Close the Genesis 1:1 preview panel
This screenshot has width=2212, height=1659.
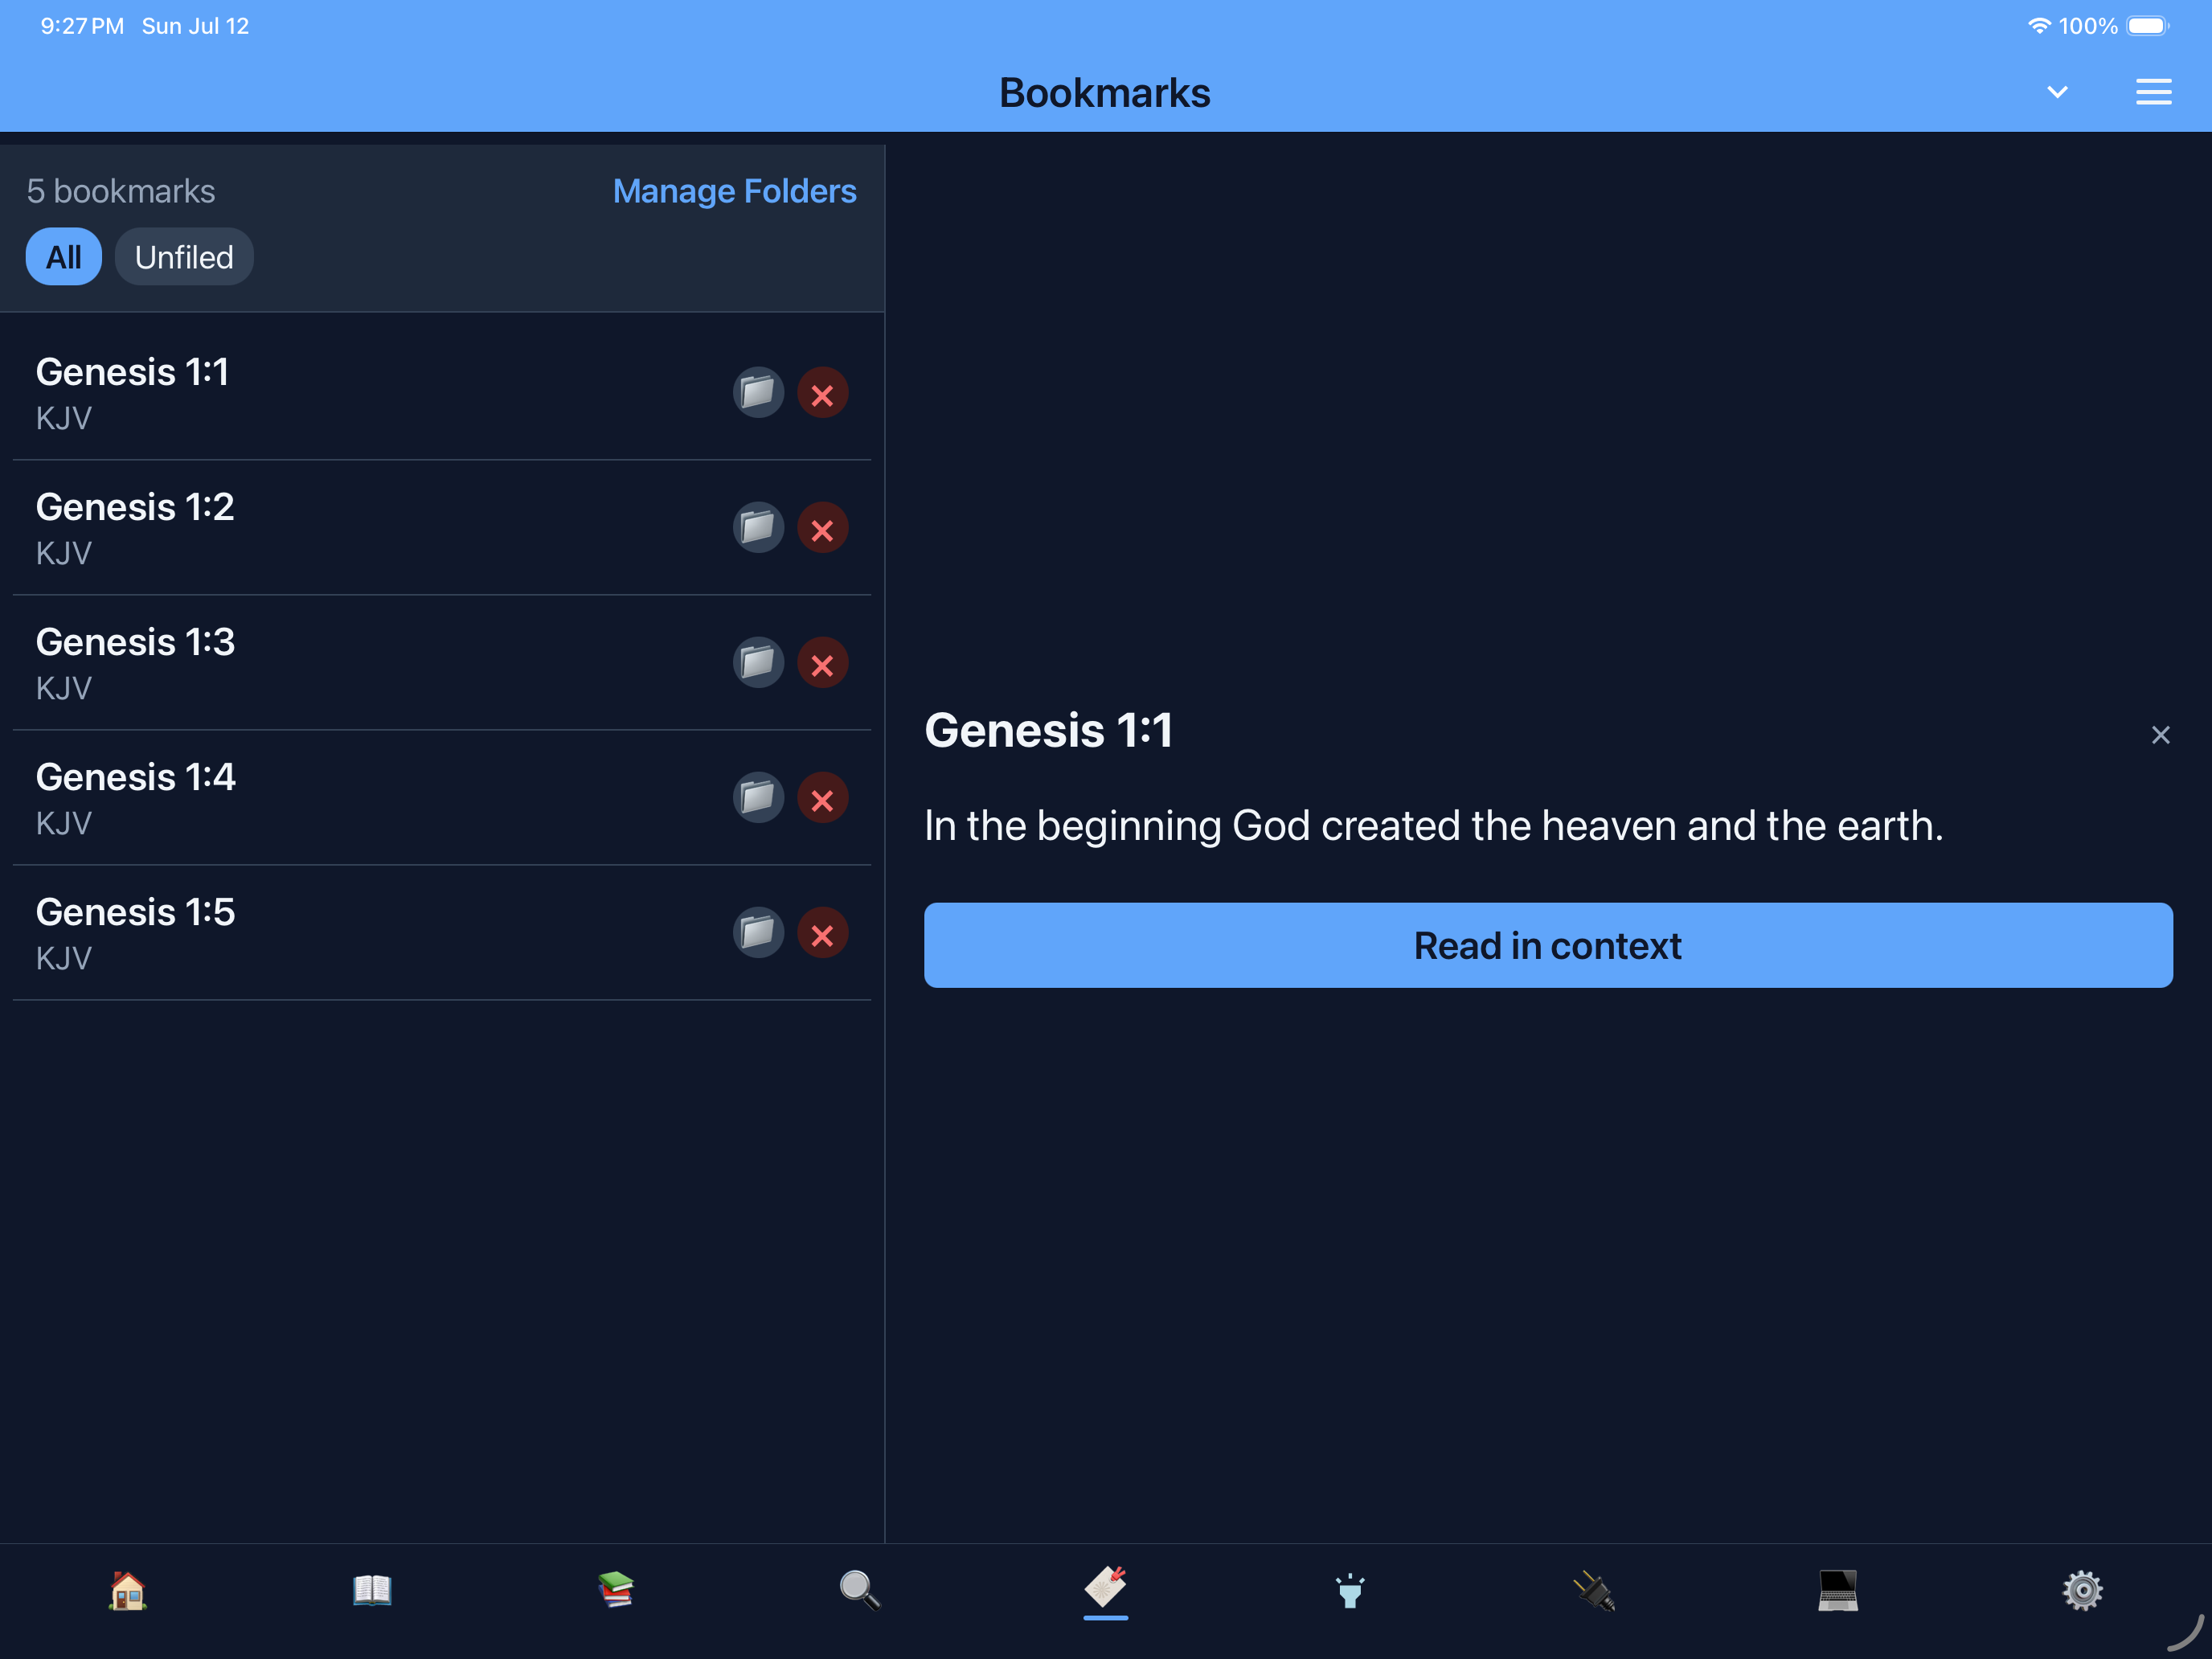point(2161,735)
